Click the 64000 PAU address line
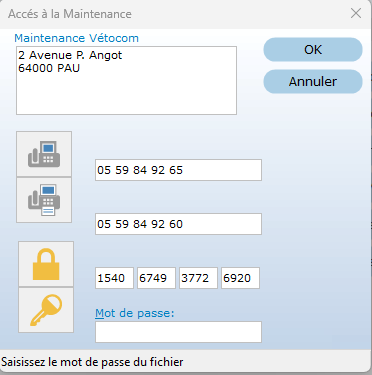This screenshot has width=372, height=375. point(49,68)
